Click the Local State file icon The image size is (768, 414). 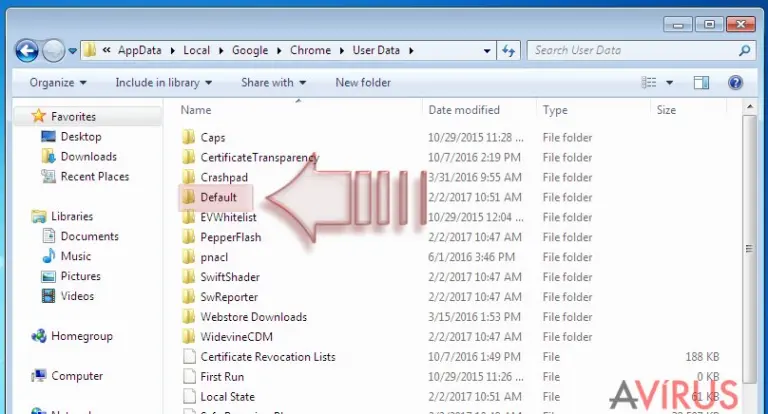(x=189, y=396)
